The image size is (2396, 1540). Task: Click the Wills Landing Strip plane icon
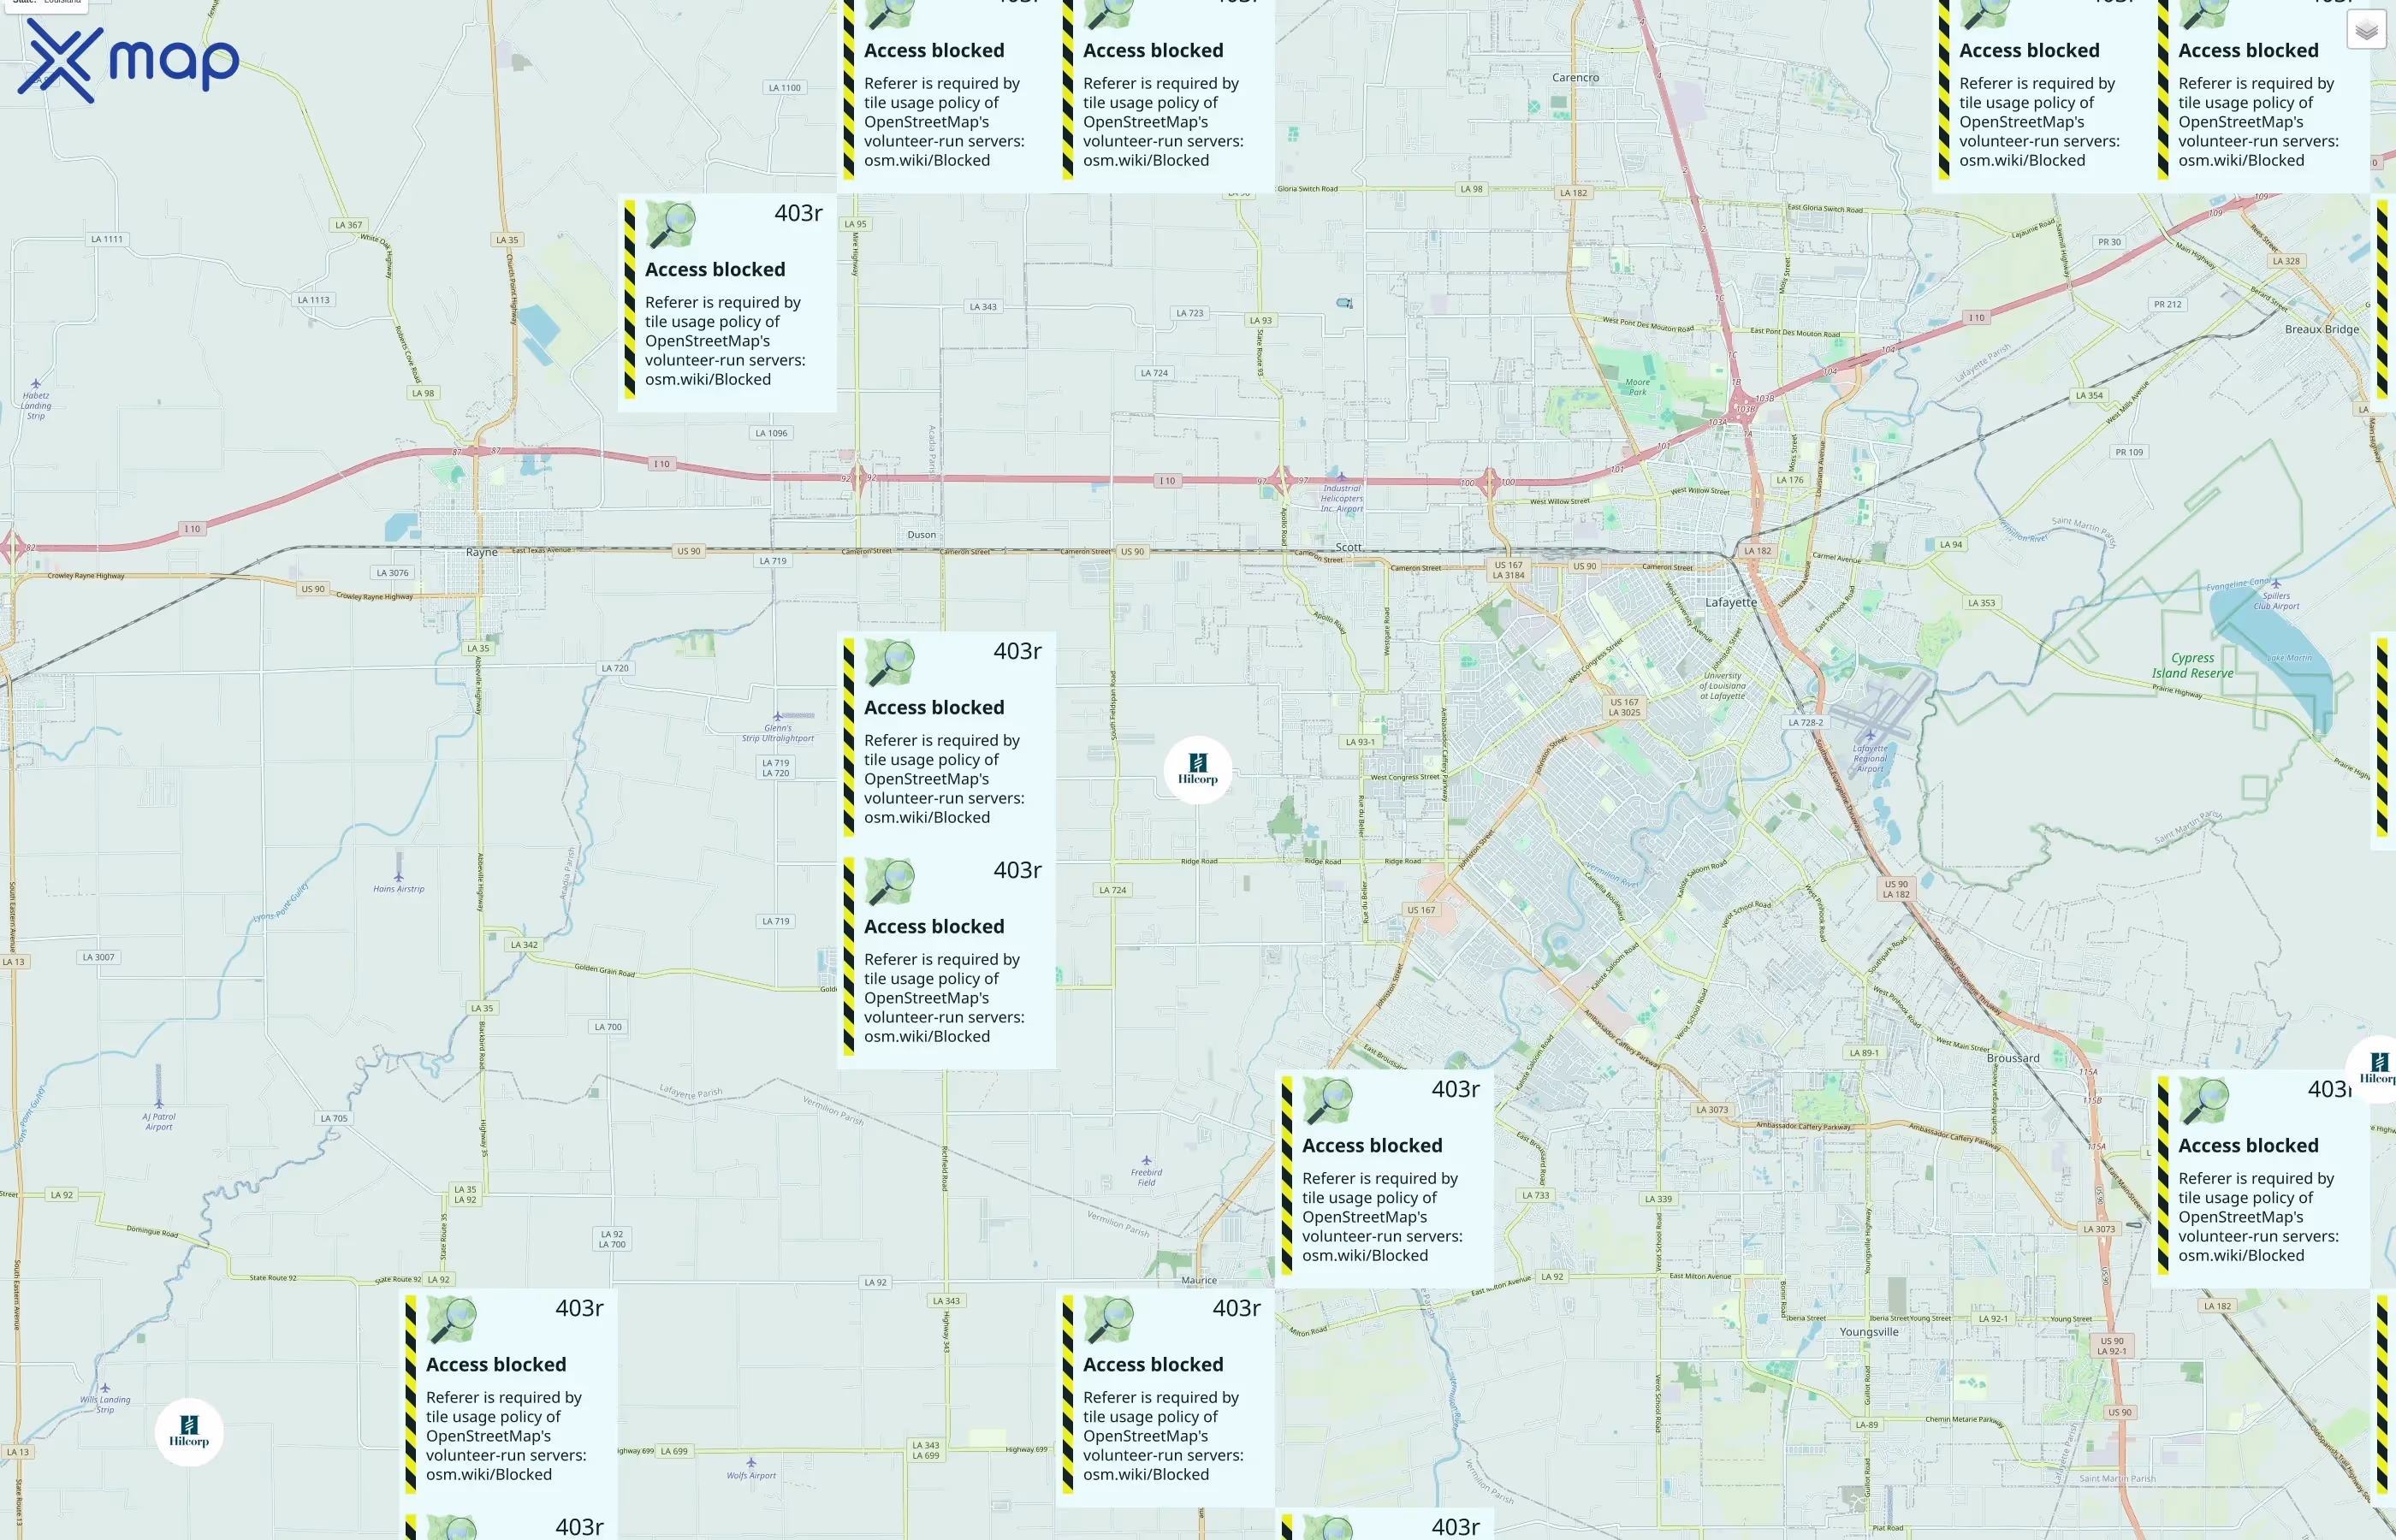click(105, 1388)
